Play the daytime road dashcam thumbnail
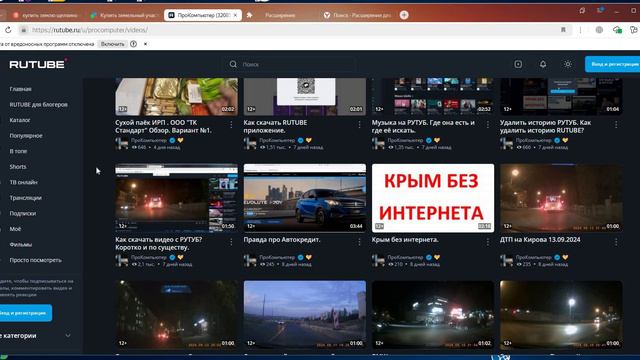 [304, 314]
